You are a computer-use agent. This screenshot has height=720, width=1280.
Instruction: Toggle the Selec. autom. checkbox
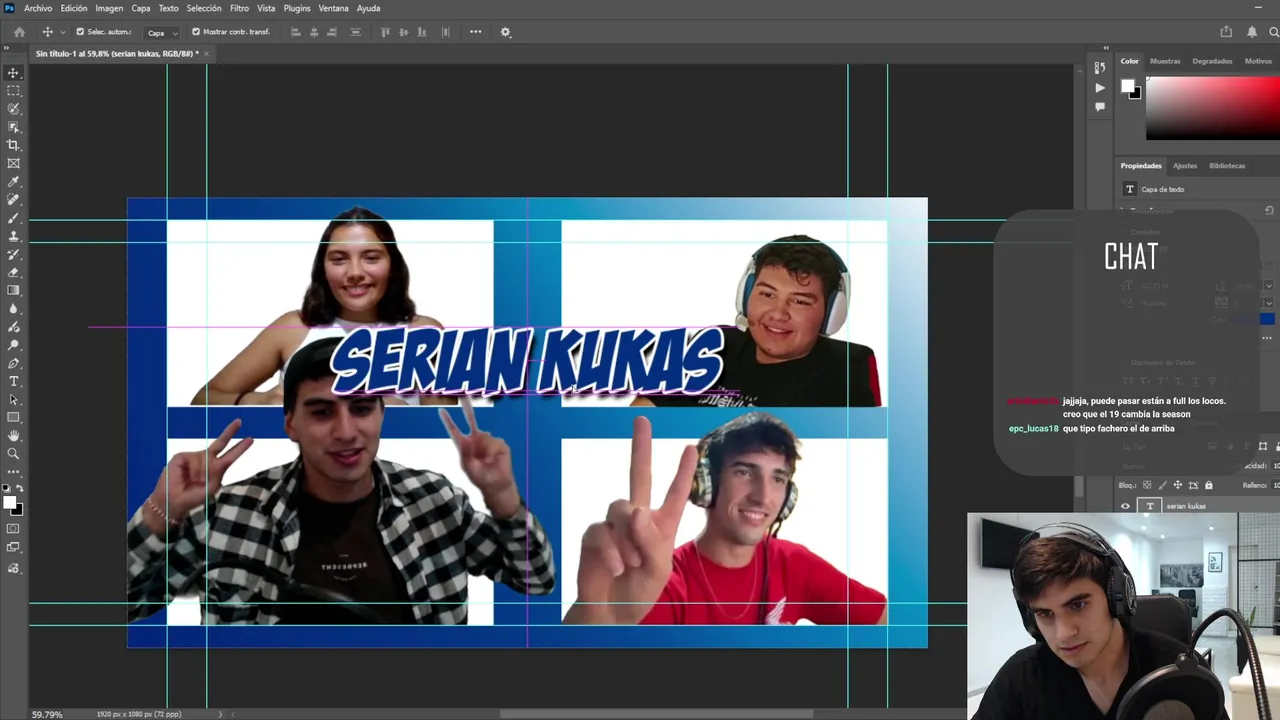80,32
